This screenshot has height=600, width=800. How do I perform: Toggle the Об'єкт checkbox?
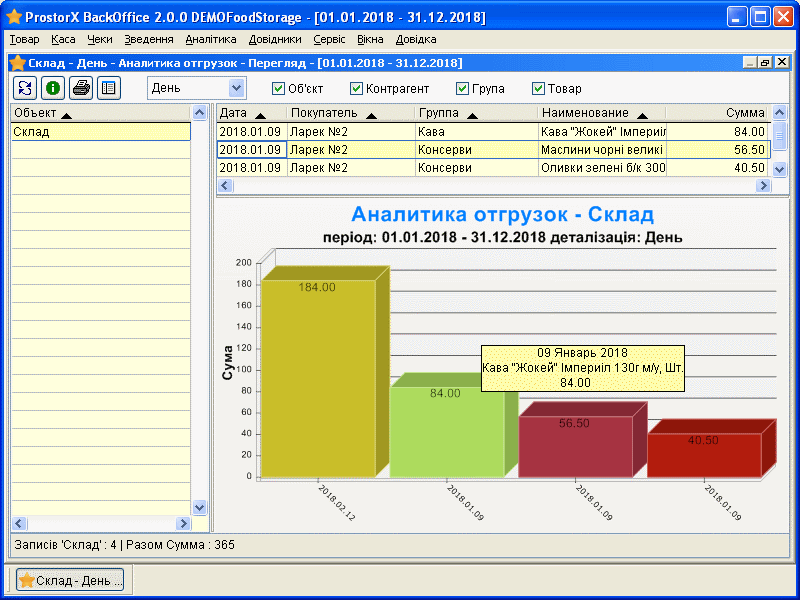279,88
